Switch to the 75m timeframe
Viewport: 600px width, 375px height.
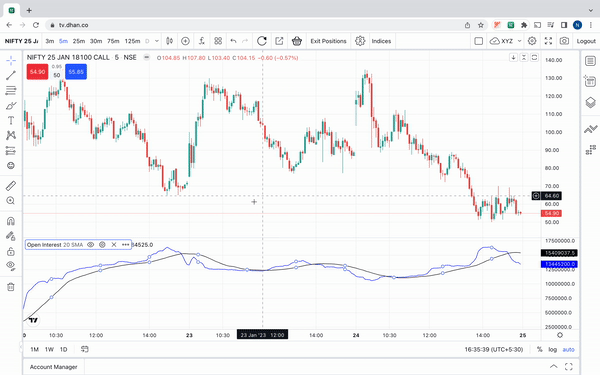tap(113, 41)
